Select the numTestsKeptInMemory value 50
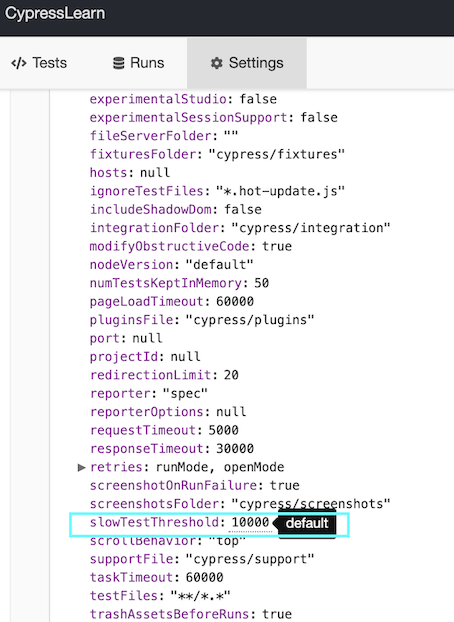The height and width of the screenshot is (622, 454). point(262,283)
